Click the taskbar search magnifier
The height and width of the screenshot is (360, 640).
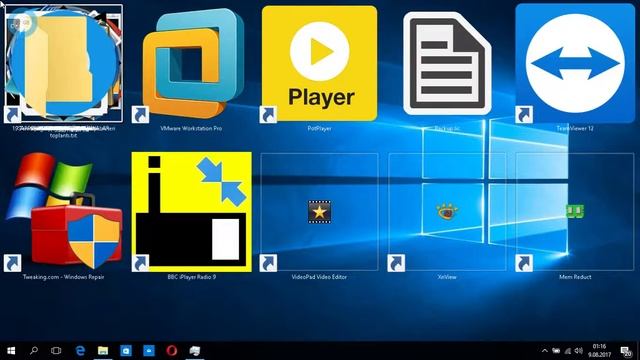tap(34, 351)
